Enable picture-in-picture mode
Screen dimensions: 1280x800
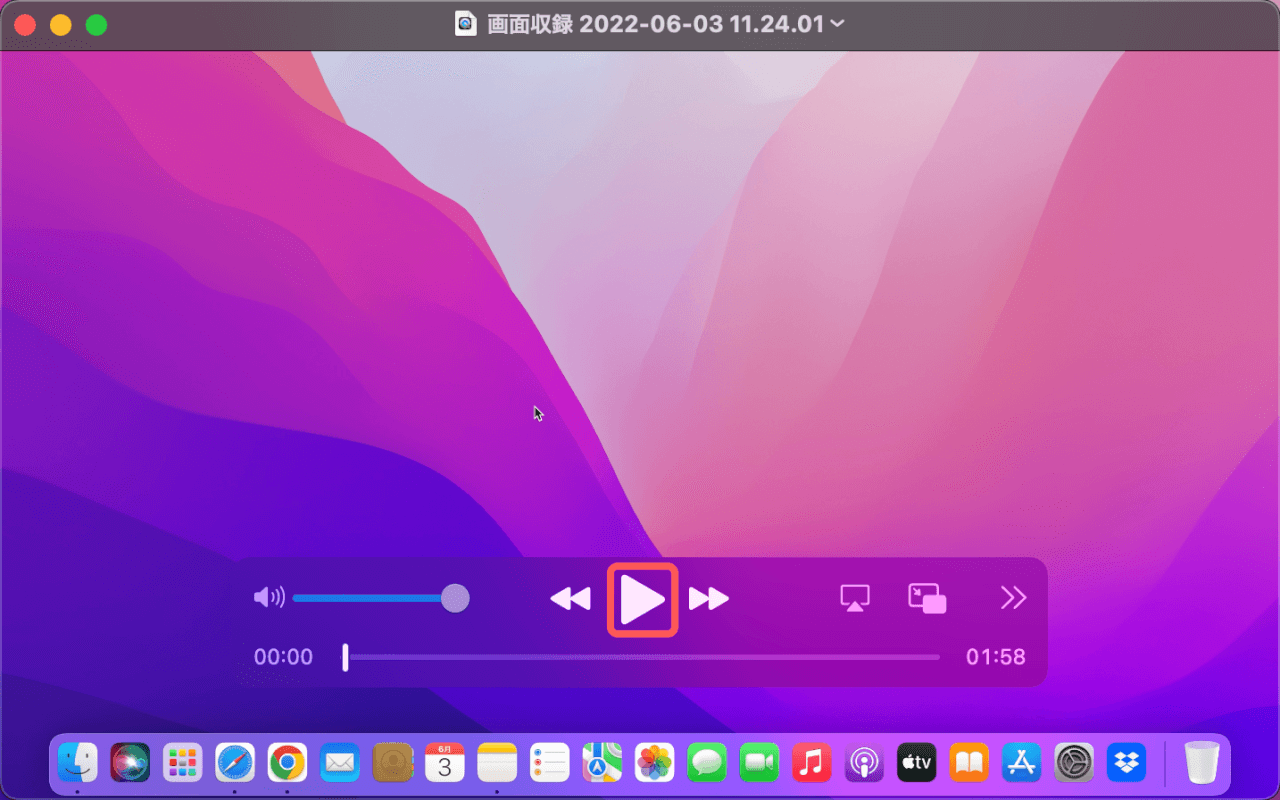pyautogui.click(x=927, y=598)
